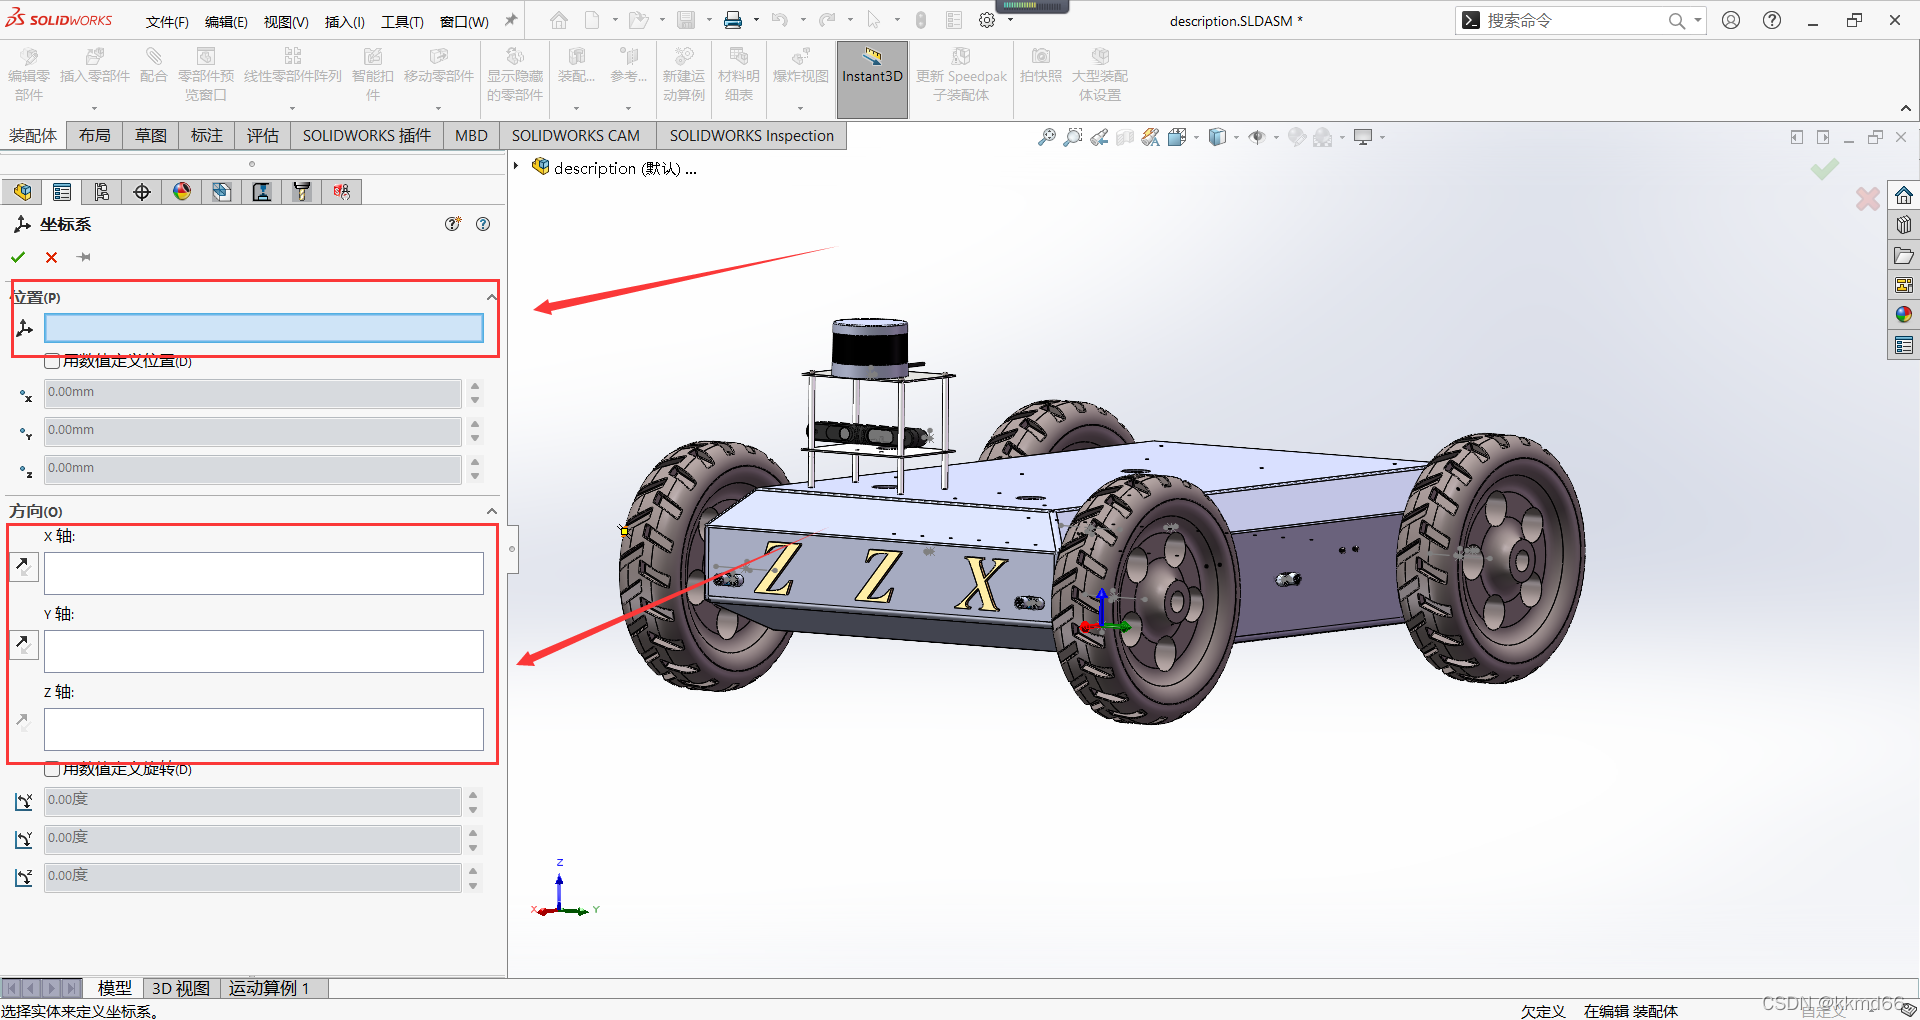Screen dimensions: 1920x1020
Task: Open File Explorer task pane icon
Action: coord(1904,255)
